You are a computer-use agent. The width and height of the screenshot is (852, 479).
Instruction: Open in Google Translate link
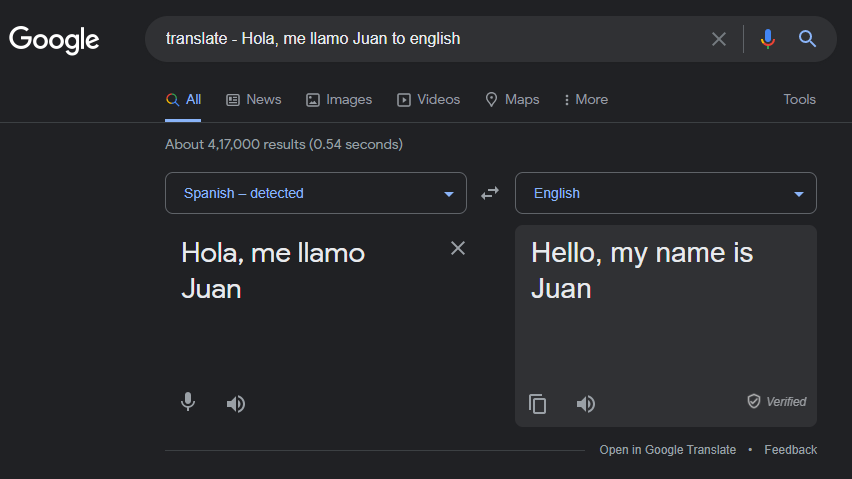pos(667,450)
